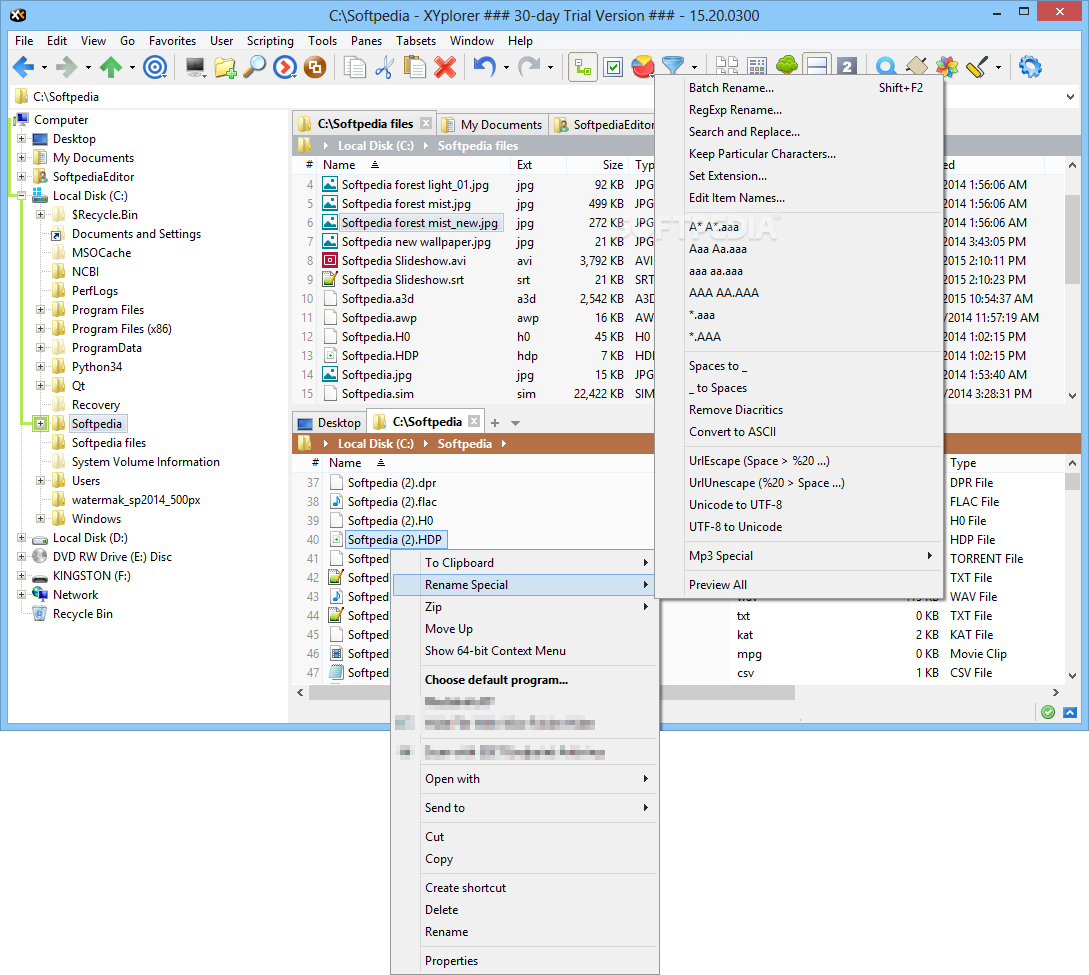Click the Visual Filter funnel icon
Screen dimensions: 1089x975
(x=673, y=65)
